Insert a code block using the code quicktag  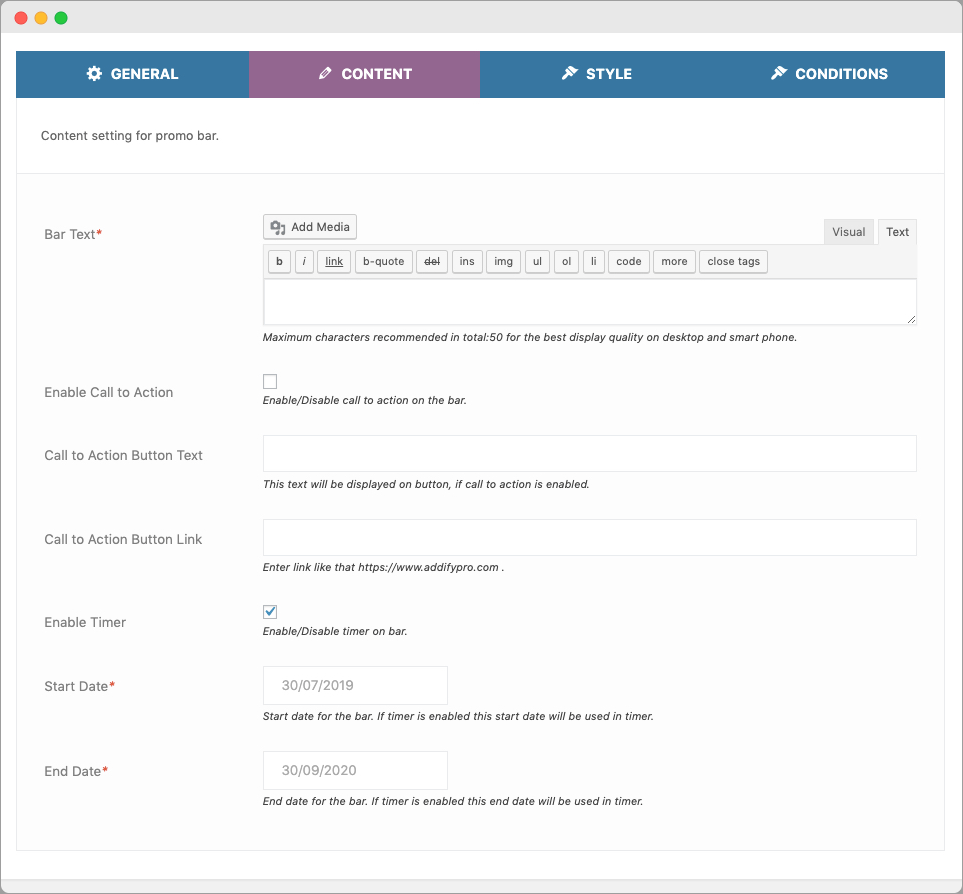[628, 261]
